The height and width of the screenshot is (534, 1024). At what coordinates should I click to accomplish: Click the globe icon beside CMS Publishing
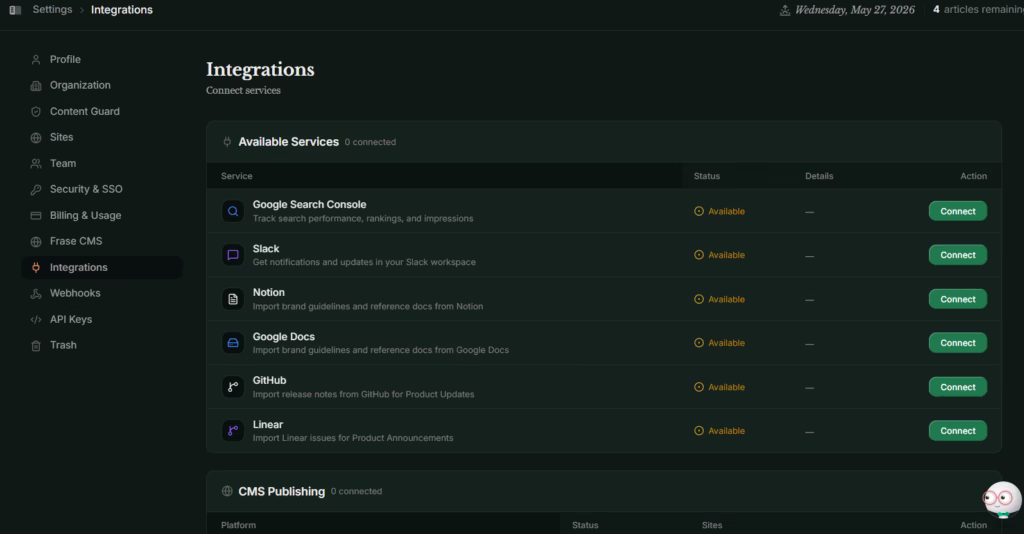point(227,491)
